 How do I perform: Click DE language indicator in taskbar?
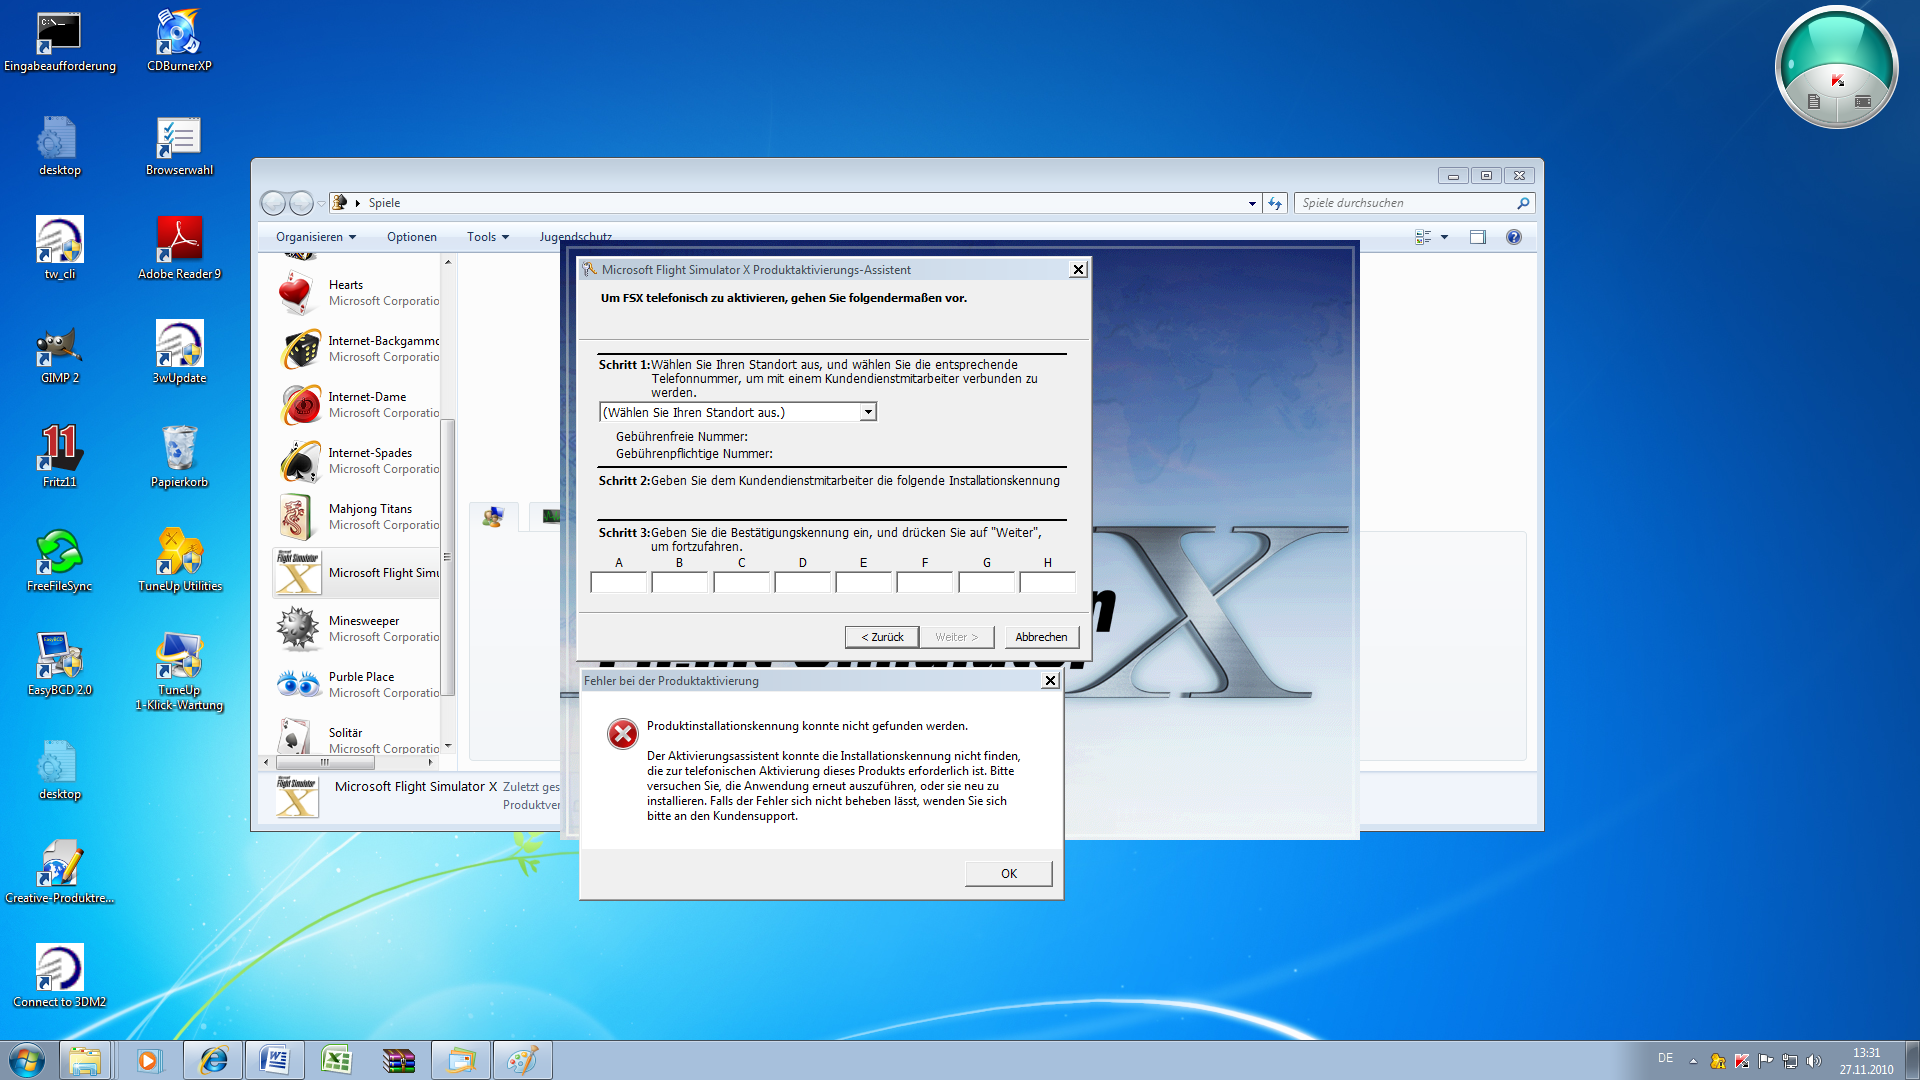click(1665, 1058)
